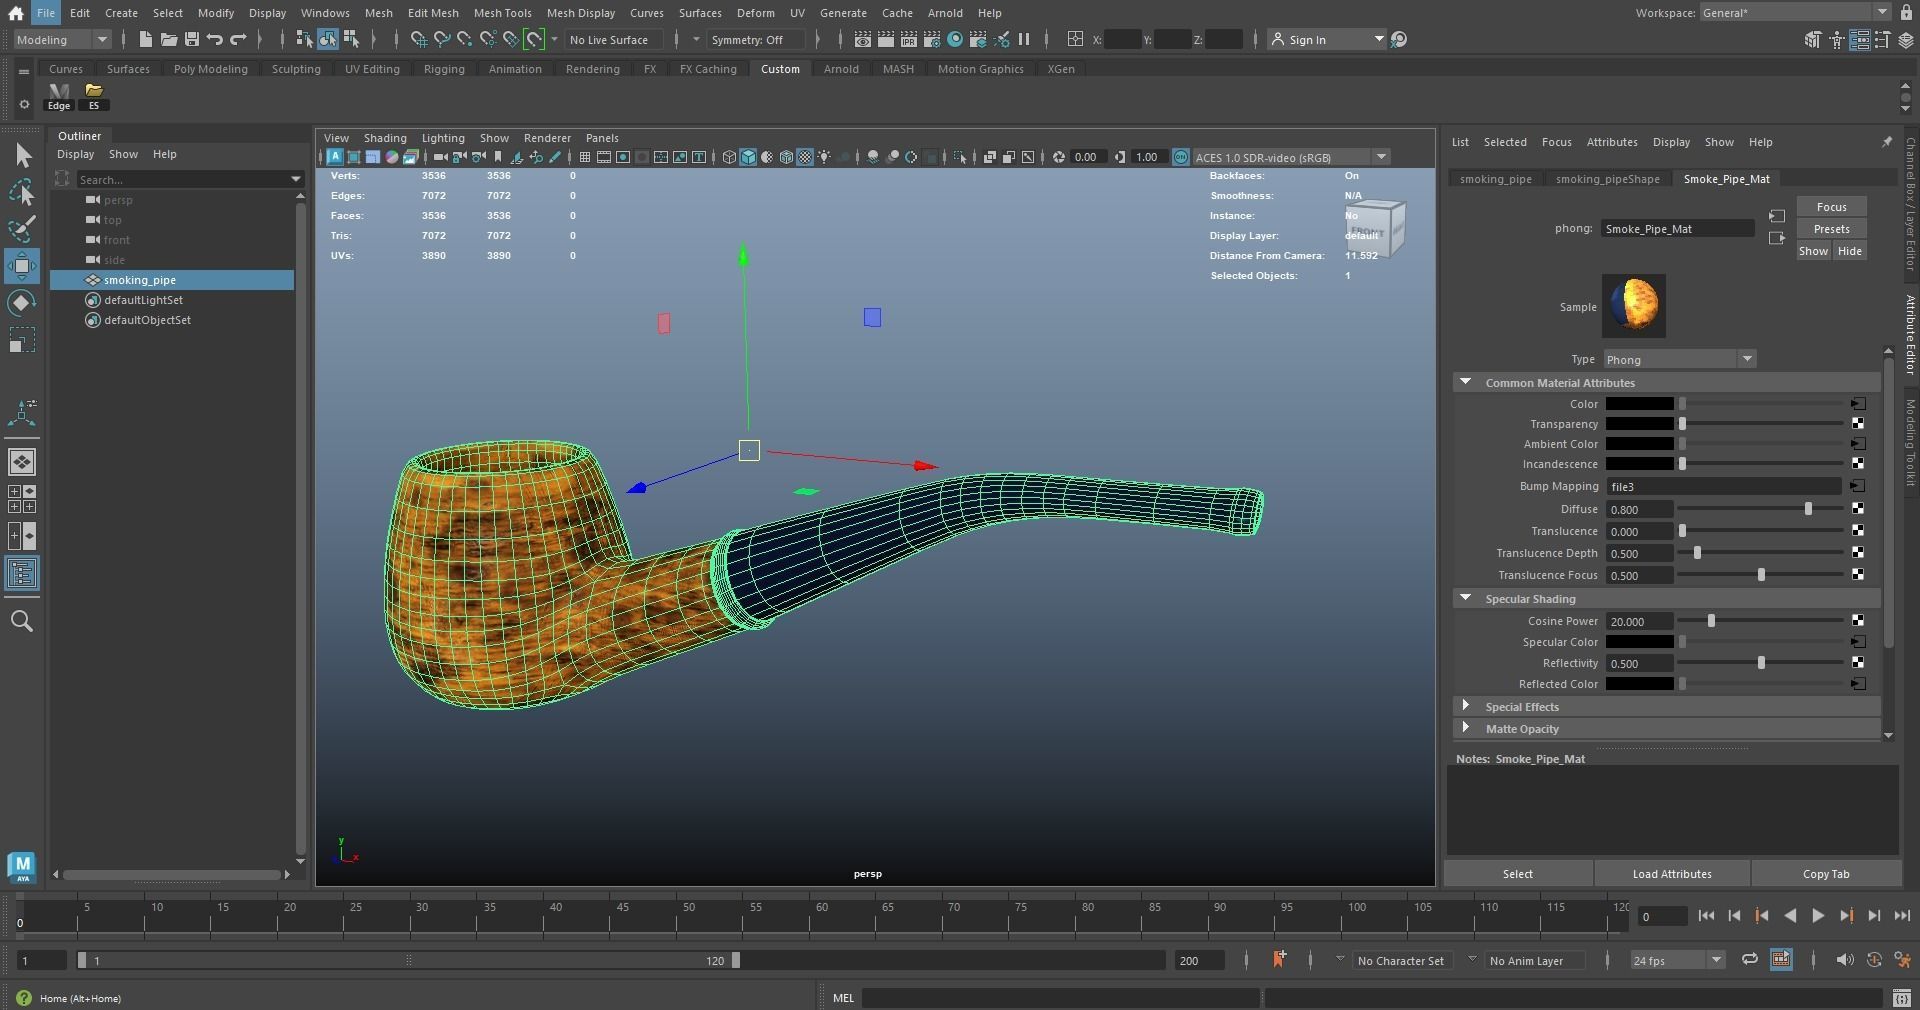1920x1010 pixels.
Task: Toggle audio speaker icon in range slider
Action: click(x=1845, y=960)
